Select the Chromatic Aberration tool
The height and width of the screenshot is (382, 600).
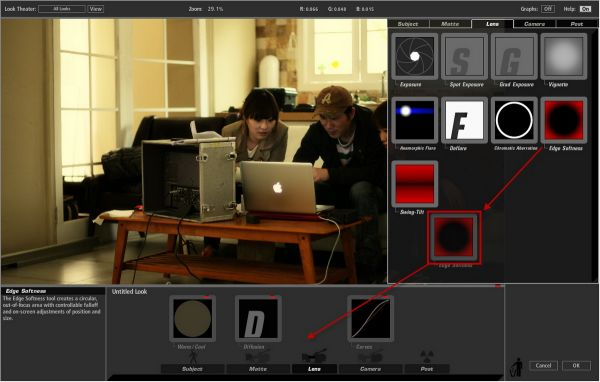coord(514,120)
